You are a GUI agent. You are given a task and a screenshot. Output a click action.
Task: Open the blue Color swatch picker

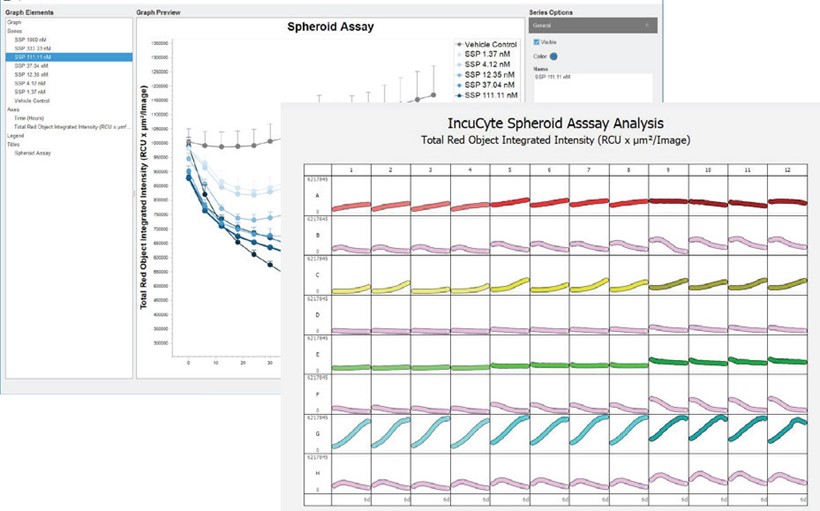click(x=552, y=57)
